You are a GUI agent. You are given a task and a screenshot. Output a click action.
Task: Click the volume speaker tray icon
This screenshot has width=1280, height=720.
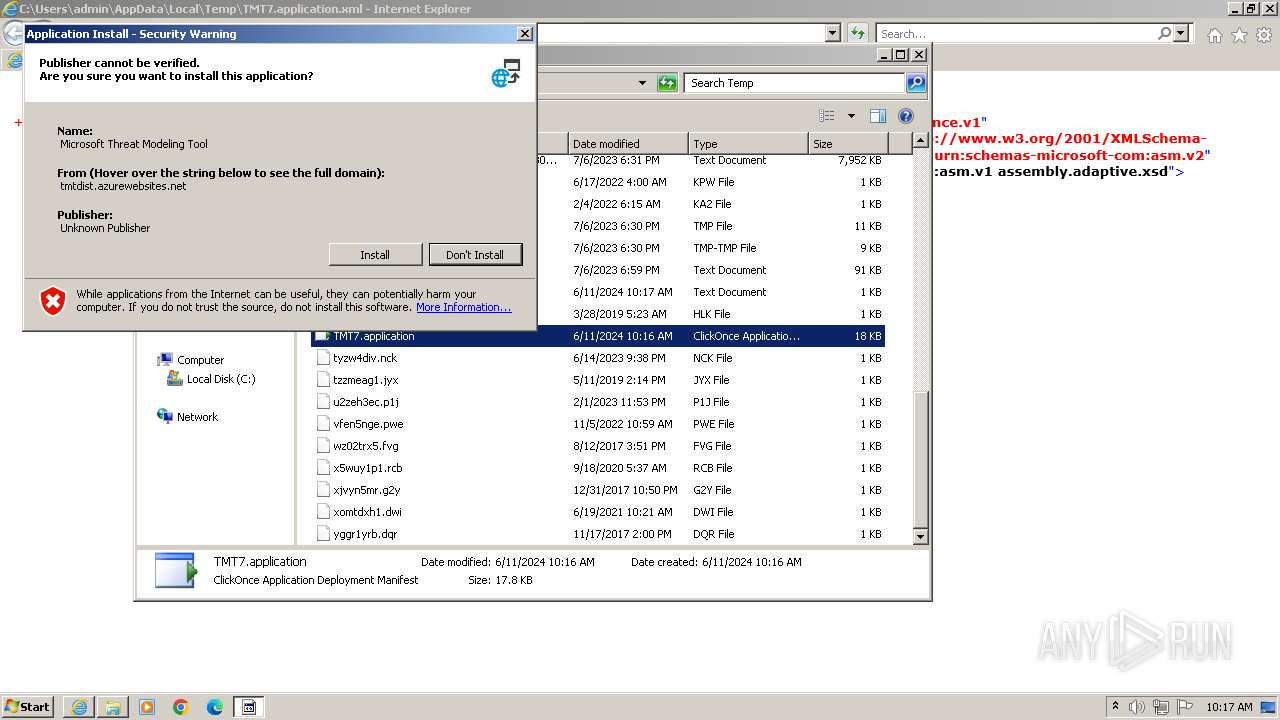1137,707
